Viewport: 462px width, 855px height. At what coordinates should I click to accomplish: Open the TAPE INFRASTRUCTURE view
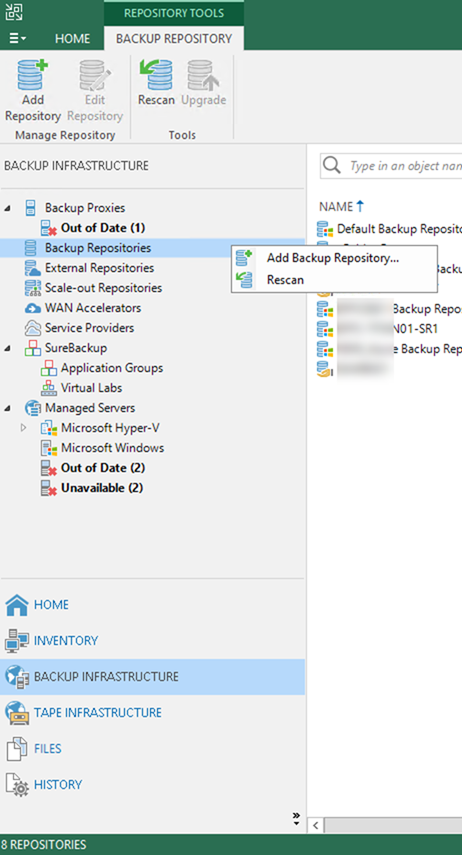(98, 713)
